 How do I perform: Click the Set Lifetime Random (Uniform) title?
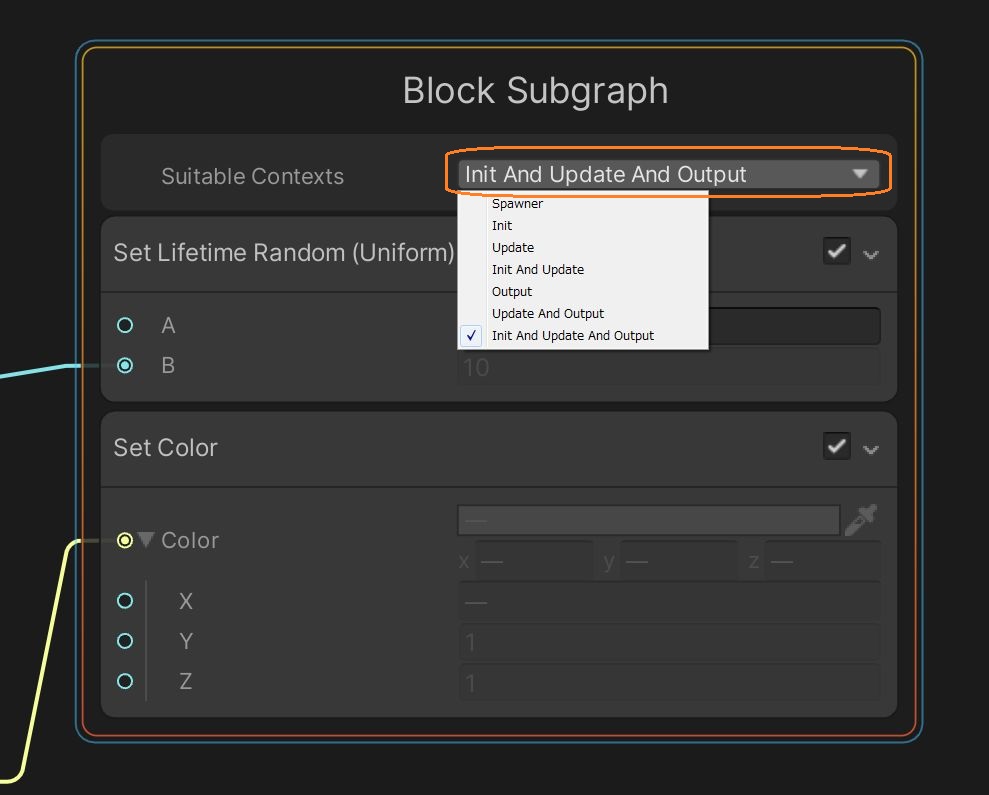point(284,252)
